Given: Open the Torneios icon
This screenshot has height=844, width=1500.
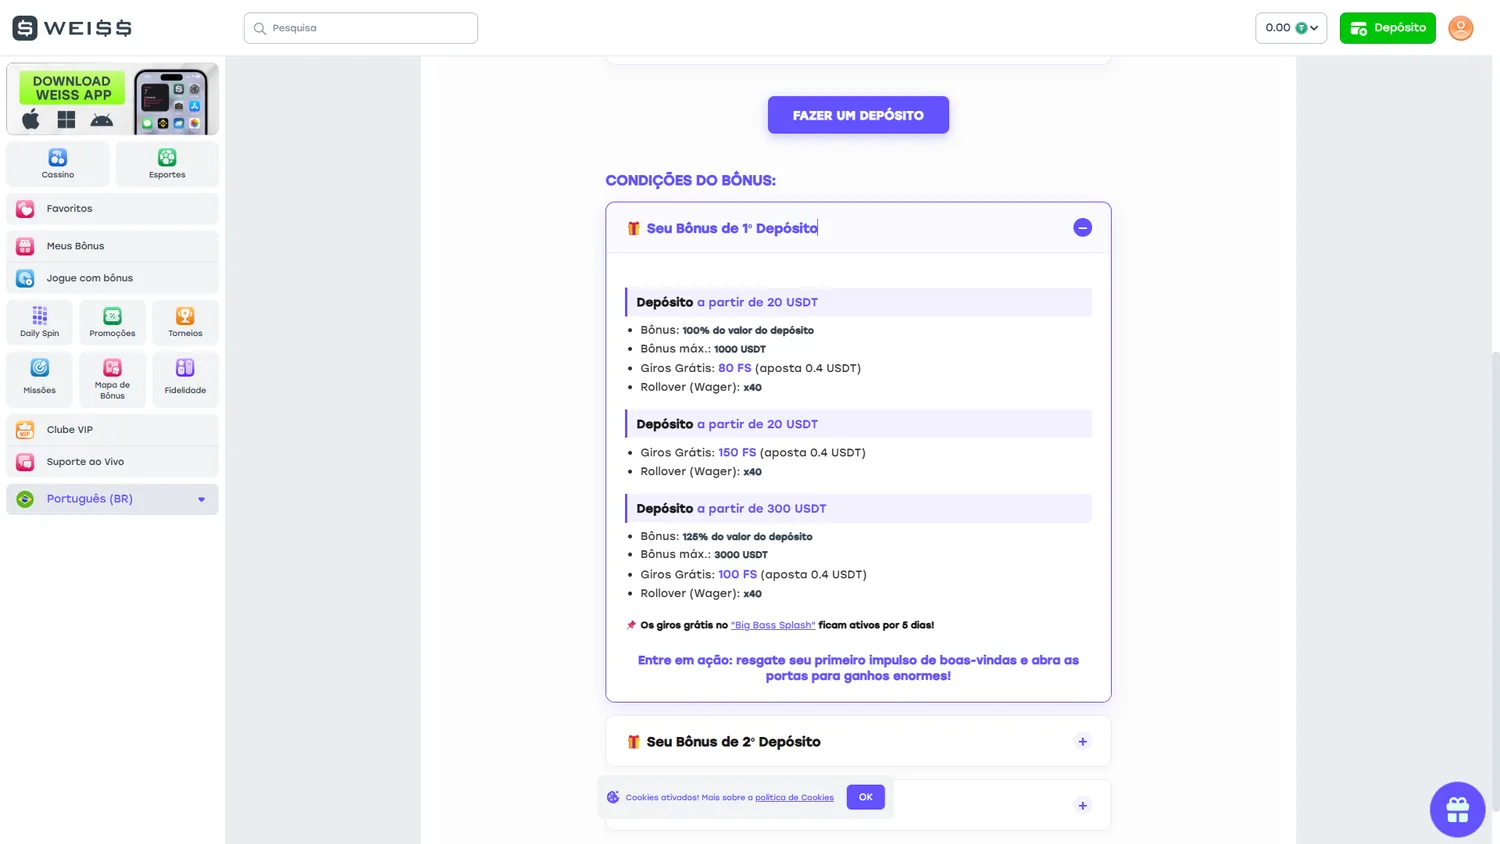Looking at the screenshot, I should [185, 322].
